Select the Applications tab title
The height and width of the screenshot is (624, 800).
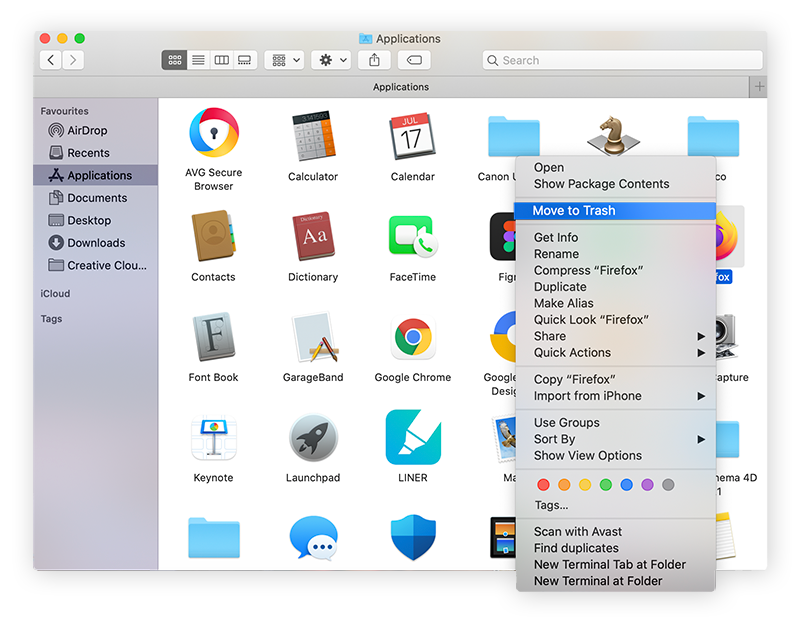[x=401, y=87]
